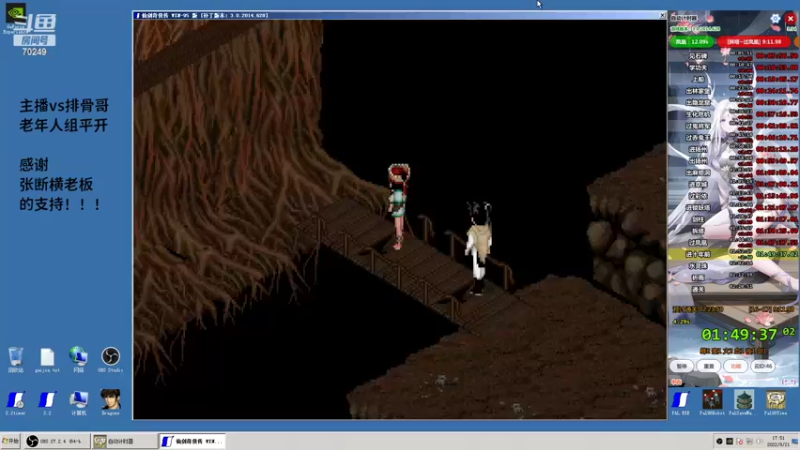Click the fourth oval button ending in 46

763,366
